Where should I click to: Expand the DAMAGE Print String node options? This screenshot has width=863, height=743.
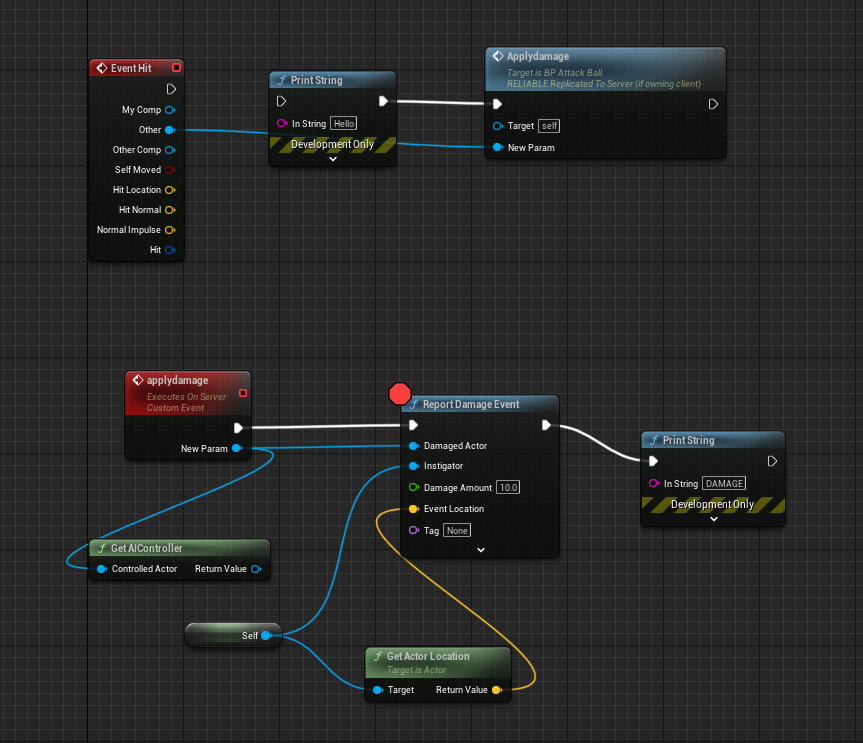point(714,519)
